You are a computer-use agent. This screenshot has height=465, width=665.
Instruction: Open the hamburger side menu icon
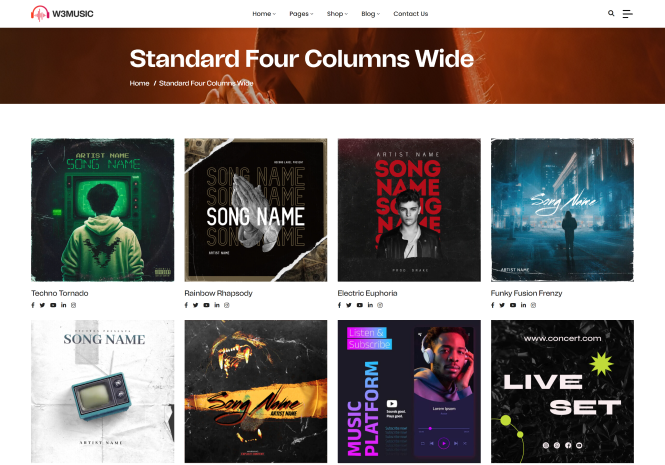pyautogui.click(x=627, y=14)
